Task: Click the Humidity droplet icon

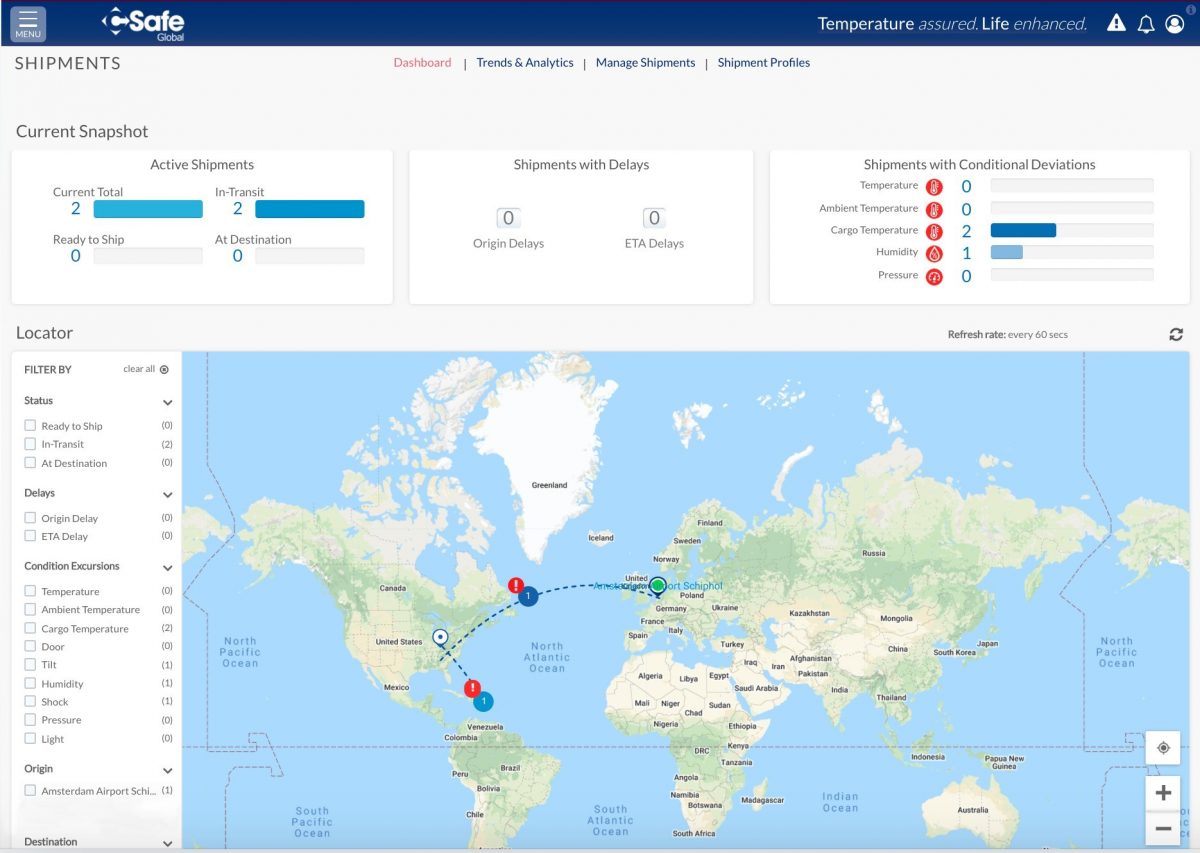Action: [935, 252]
